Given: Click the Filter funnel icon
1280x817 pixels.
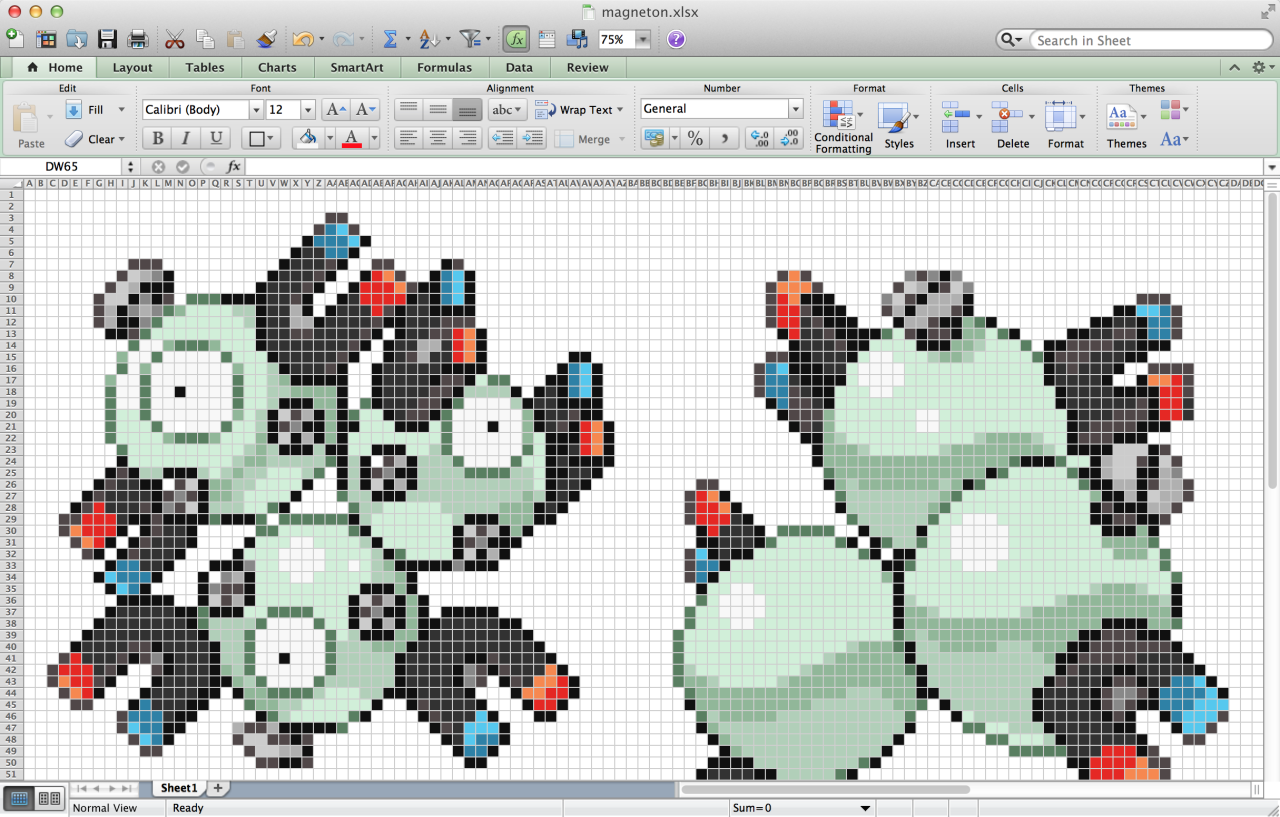Looking at the screenshot, I should pos(470,39).
